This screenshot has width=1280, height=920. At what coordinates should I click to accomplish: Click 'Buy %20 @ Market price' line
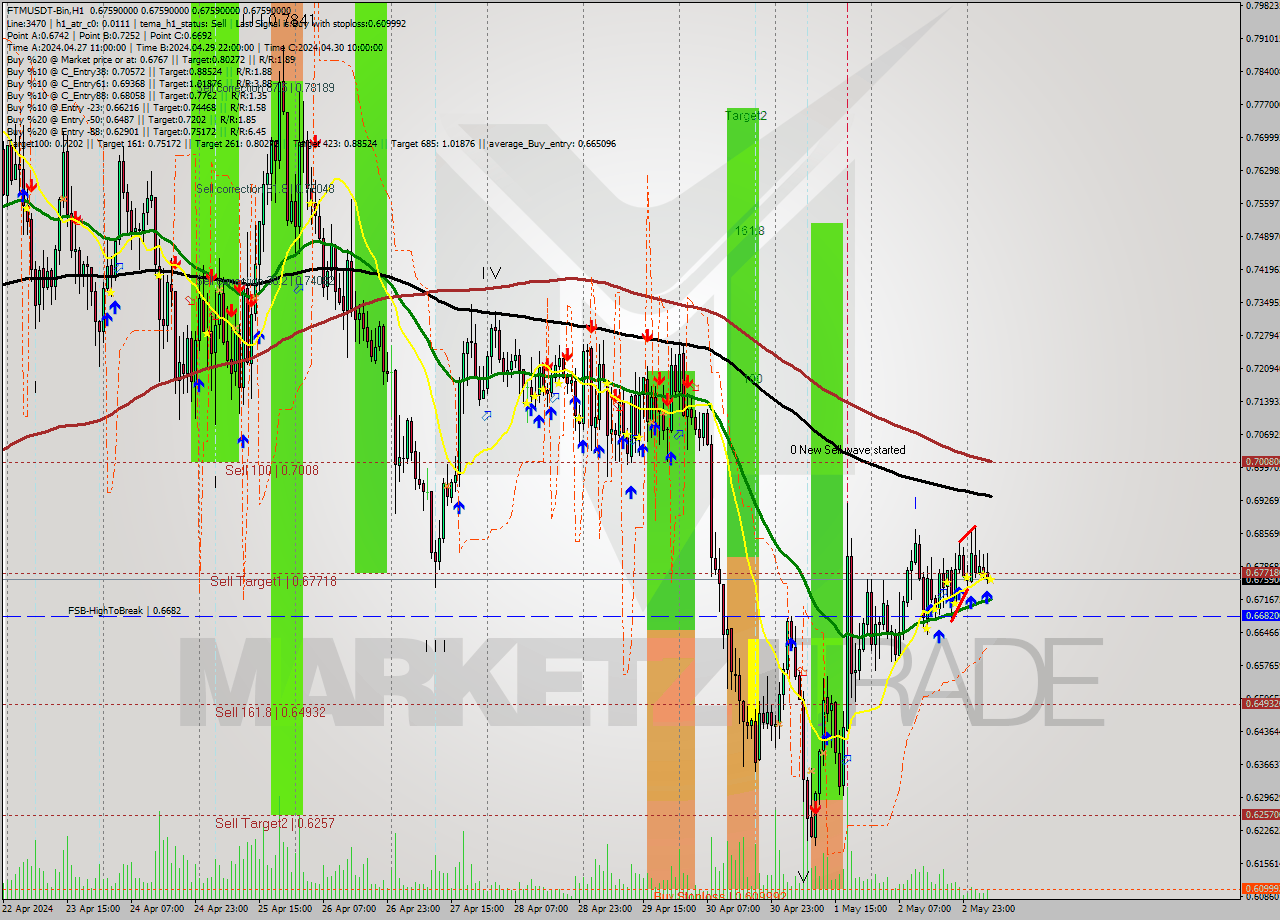coord(150,60)
